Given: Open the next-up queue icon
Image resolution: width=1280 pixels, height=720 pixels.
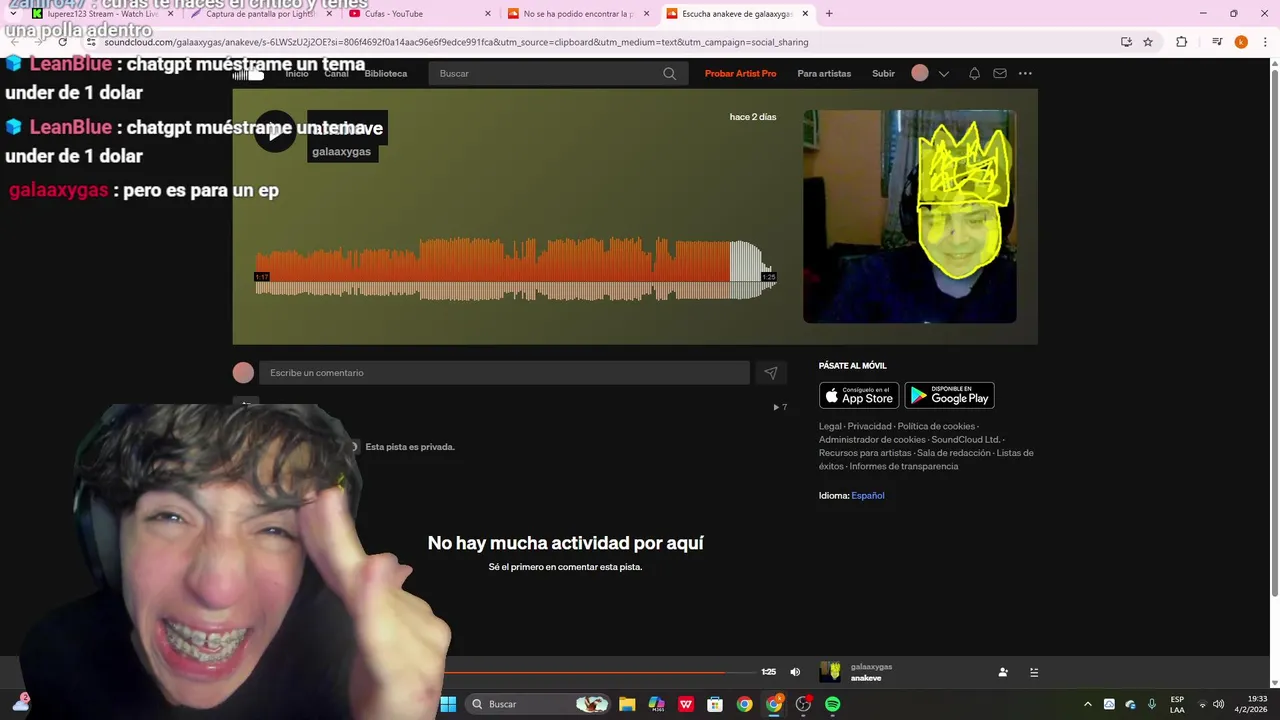Looking at the screenshot, I should pyautogui.click(x=1034, y=672).
